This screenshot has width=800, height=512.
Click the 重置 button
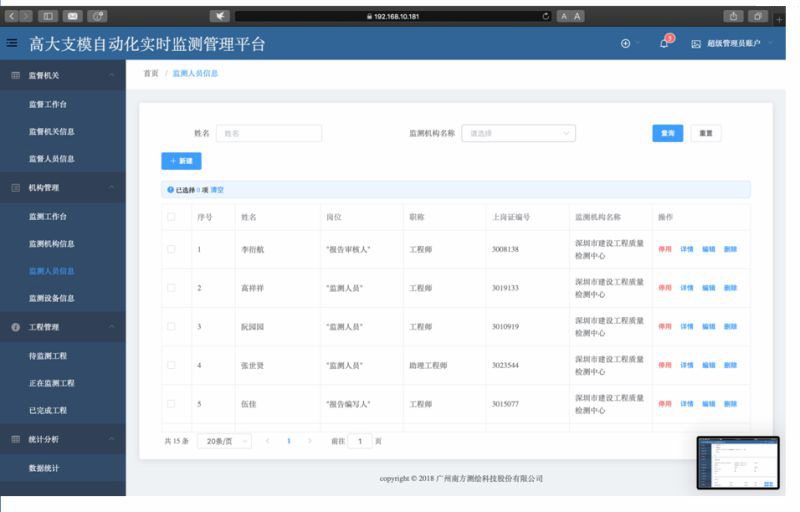[x=706, y=133]
